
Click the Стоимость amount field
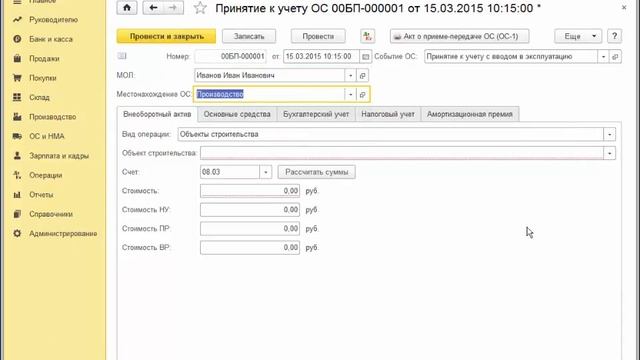pos(250,191)
